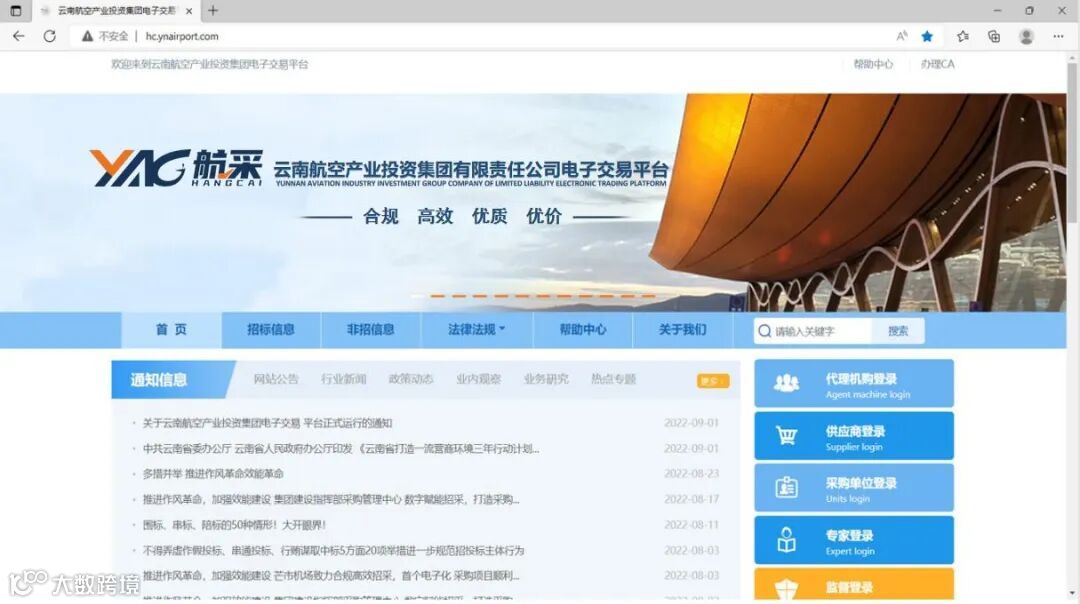The width and height of the screenshot is (1080, 604).
Task: Click the orange 更多 button
Action: 713,381
